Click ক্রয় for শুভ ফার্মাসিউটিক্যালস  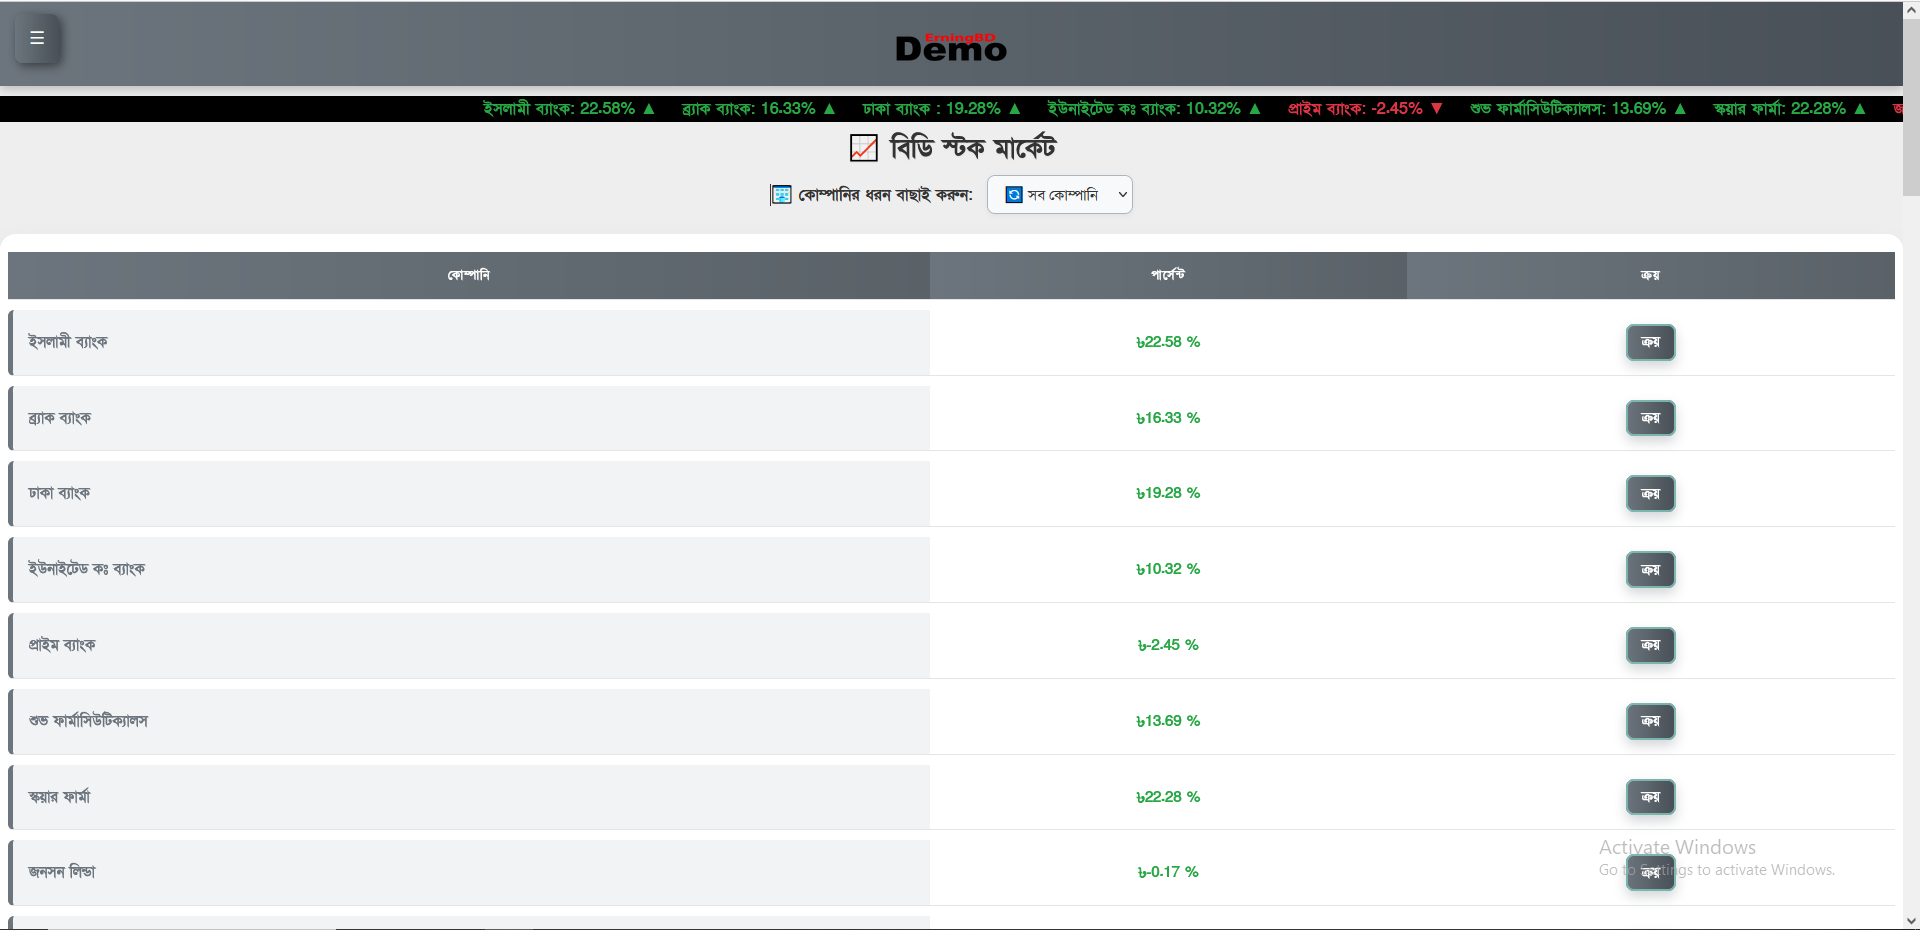pos(1649,721)
